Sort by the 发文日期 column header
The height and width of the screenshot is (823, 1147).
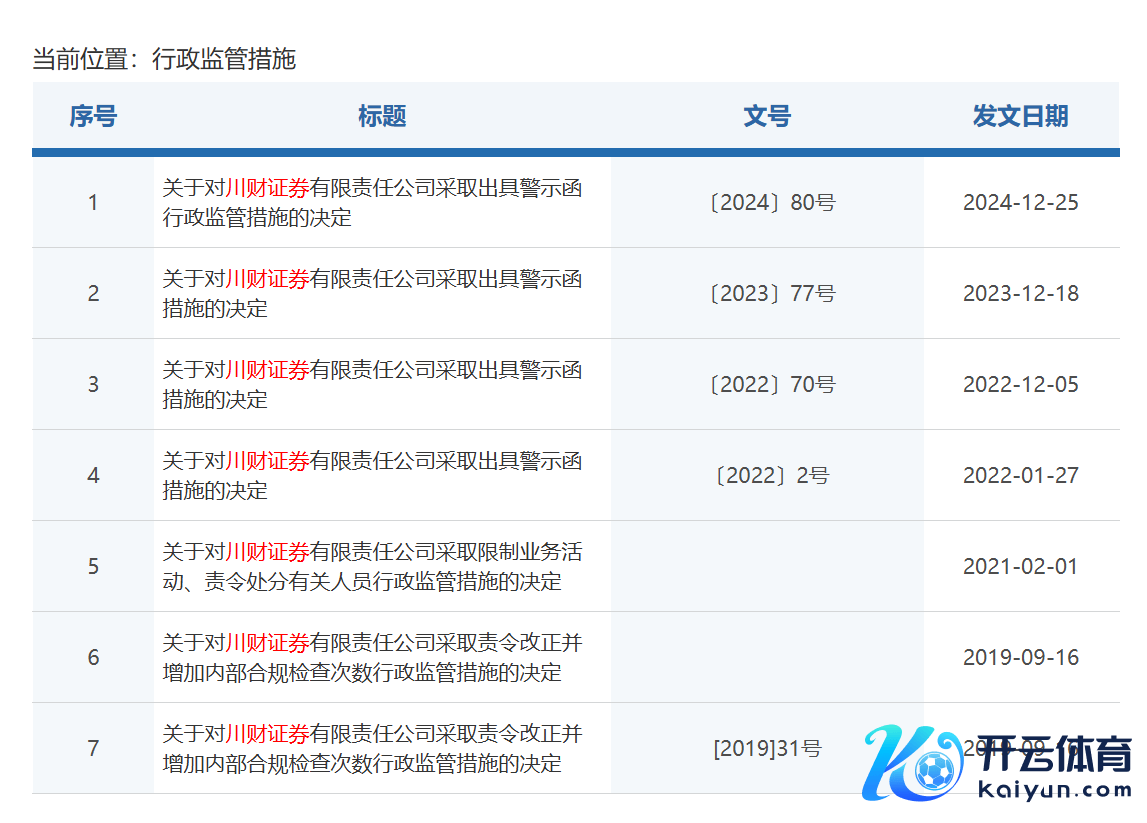[1020, 117]
